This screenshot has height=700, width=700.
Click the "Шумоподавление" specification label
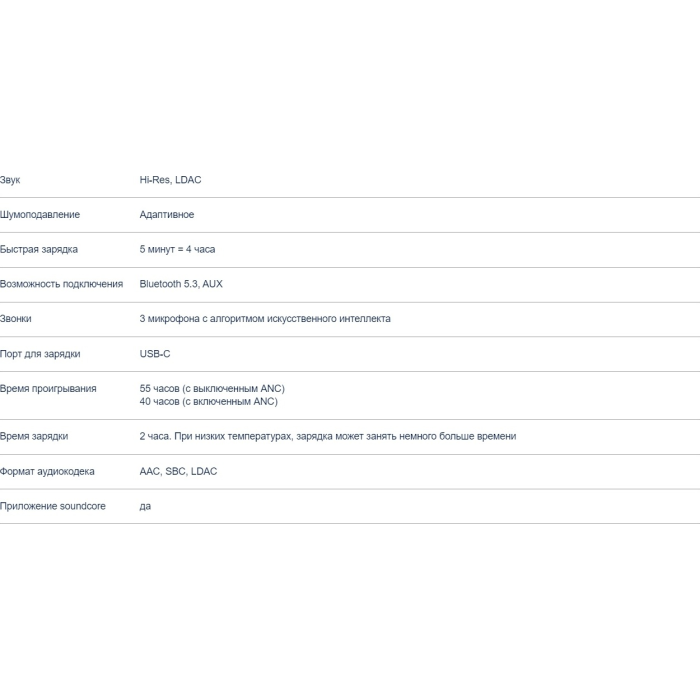click(40, 215)
